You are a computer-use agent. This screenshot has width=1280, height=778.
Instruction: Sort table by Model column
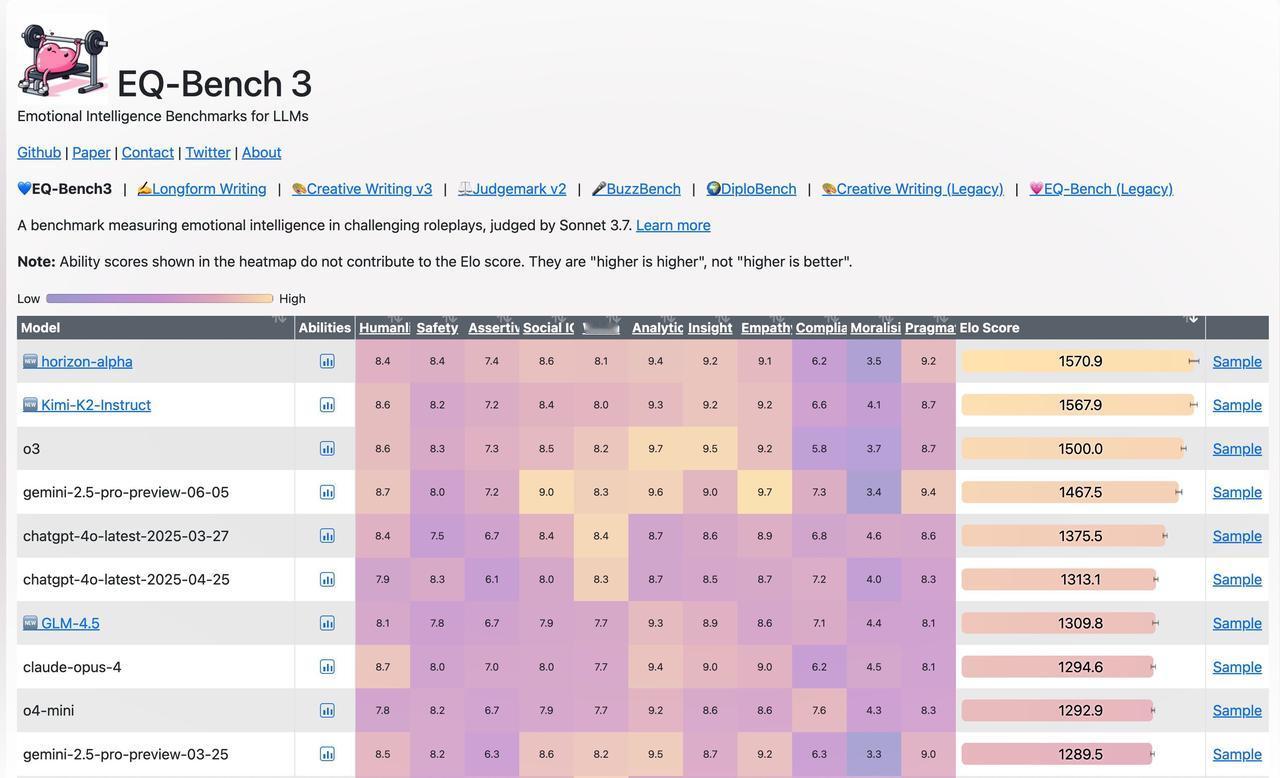click(x=155, y=328)
